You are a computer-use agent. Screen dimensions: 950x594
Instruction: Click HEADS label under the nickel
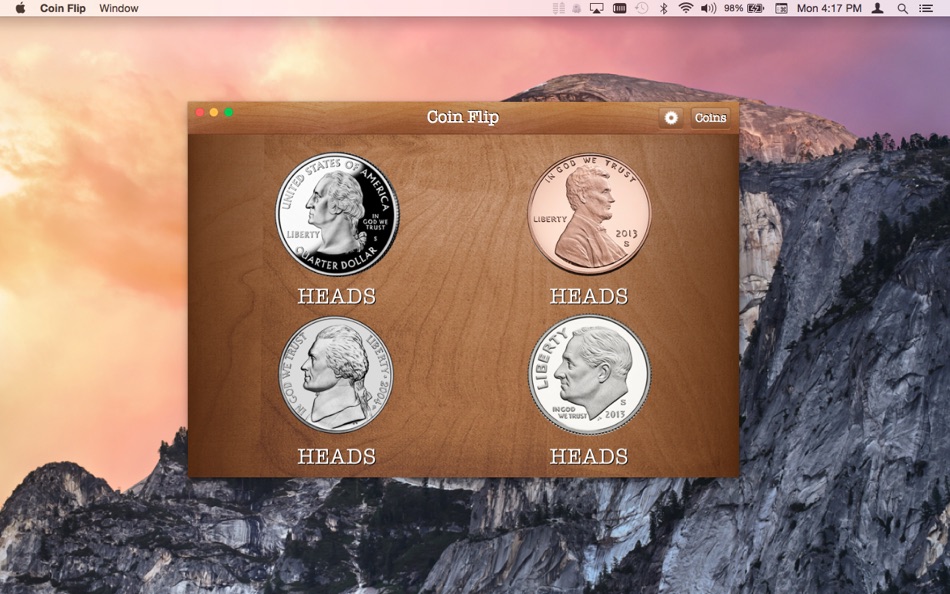tap(337, 456)
